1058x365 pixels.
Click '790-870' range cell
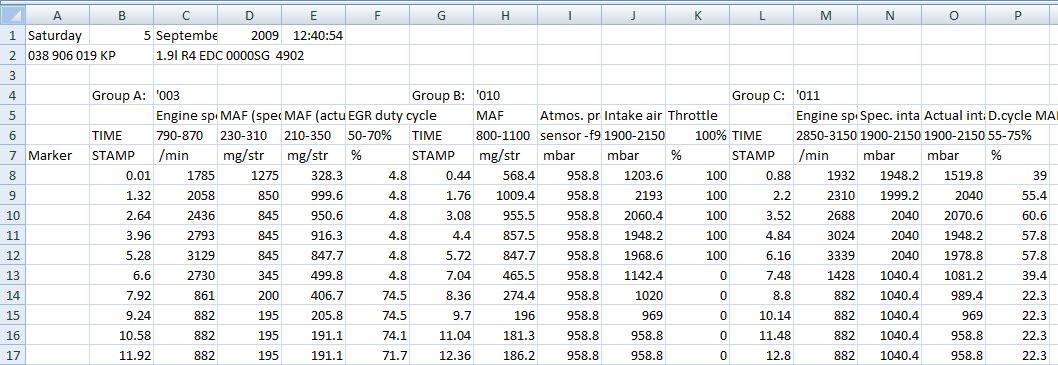186,136
